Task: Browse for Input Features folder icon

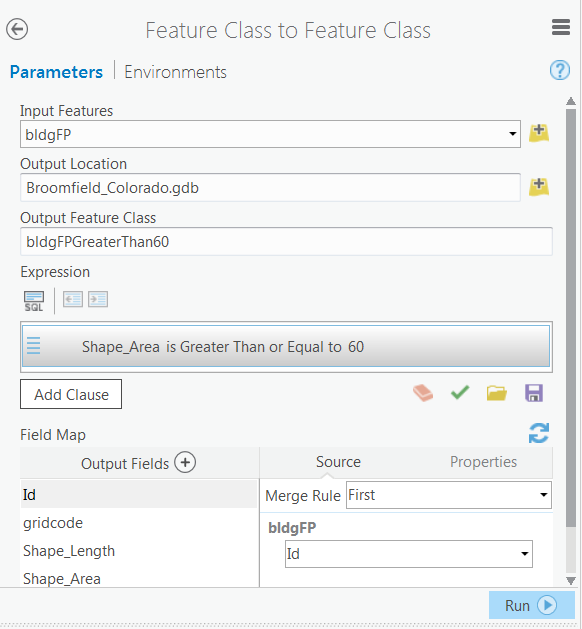Action: pyautogui.click(x=539, y=133)
